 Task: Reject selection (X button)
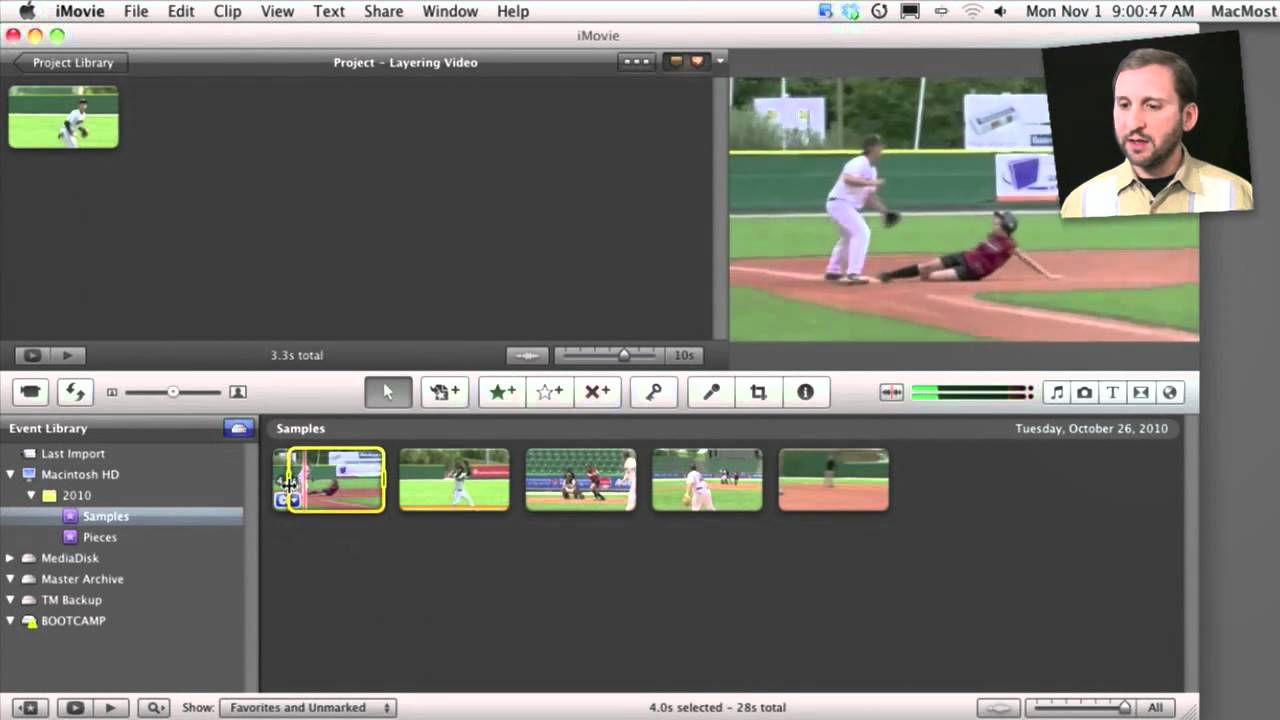pos(597,392)
